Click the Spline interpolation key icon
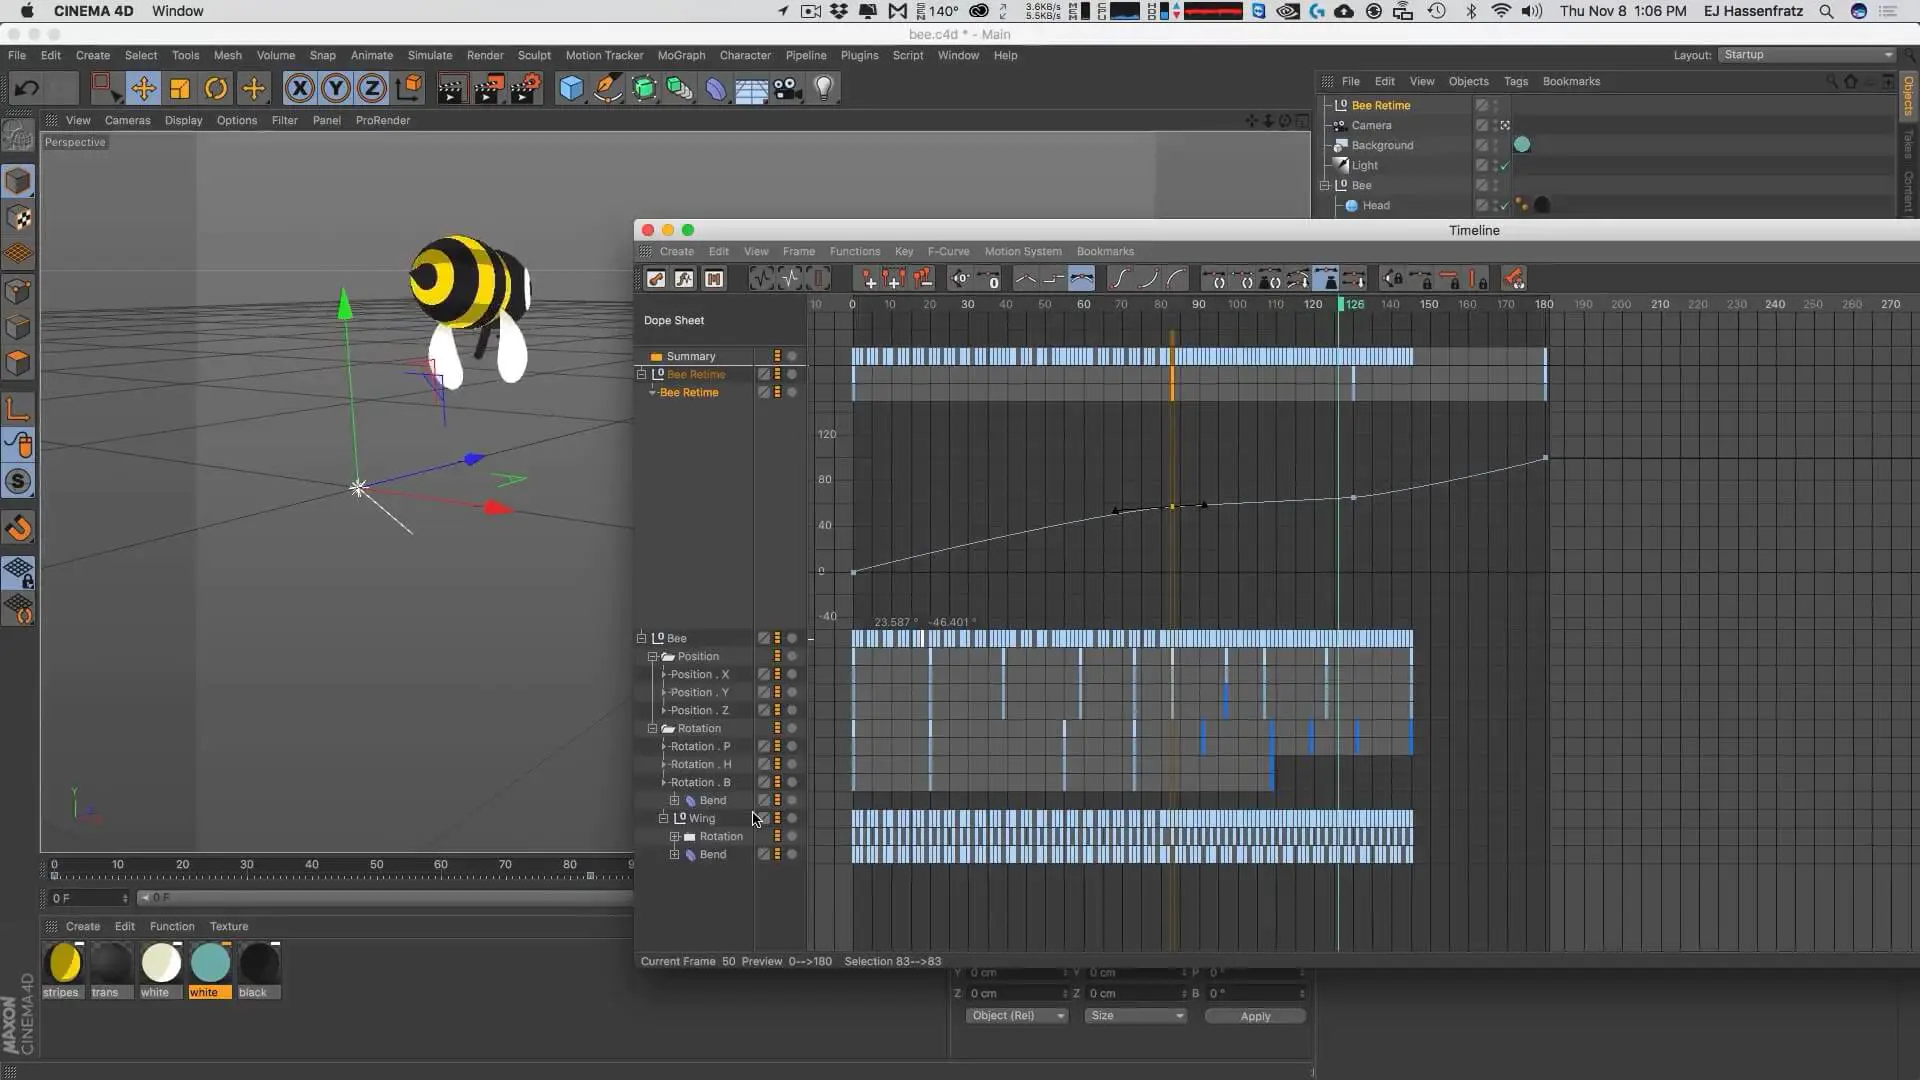1920x1080 pixels. coord(1081,279)
